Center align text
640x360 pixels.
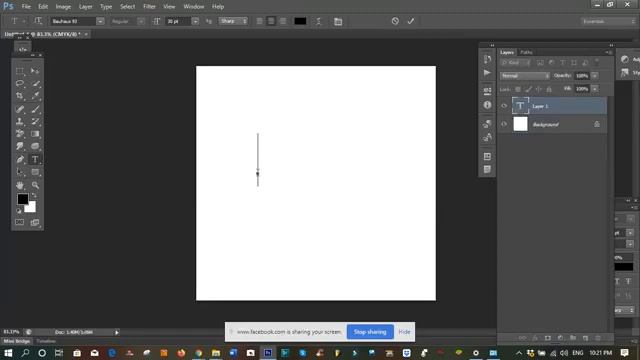point(271,21)
